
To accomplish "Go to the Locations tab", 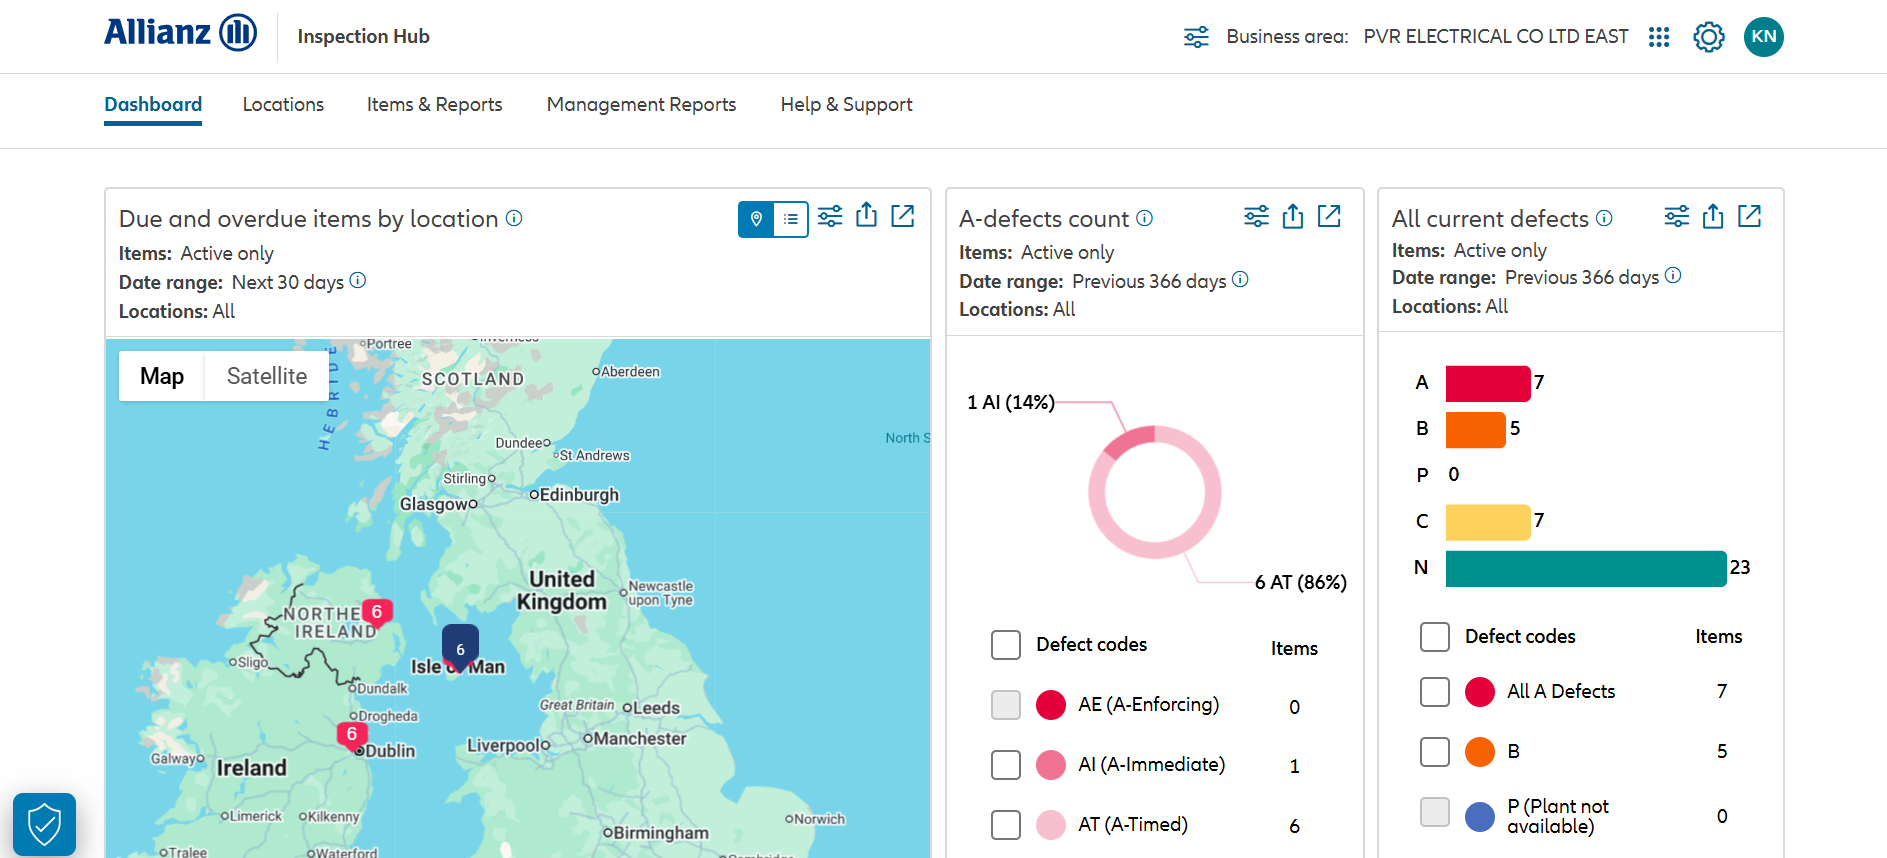I will 283,105.
